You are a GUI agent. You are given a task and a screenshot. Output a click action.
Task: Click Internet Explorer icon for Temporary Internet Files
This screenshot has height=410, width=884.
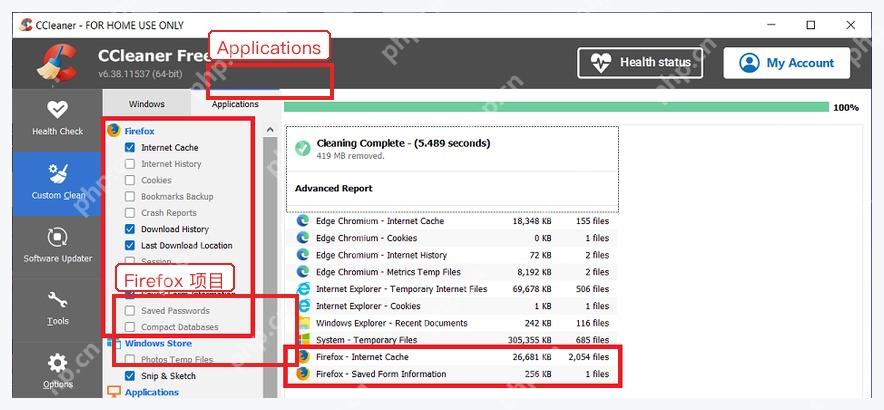303,289
